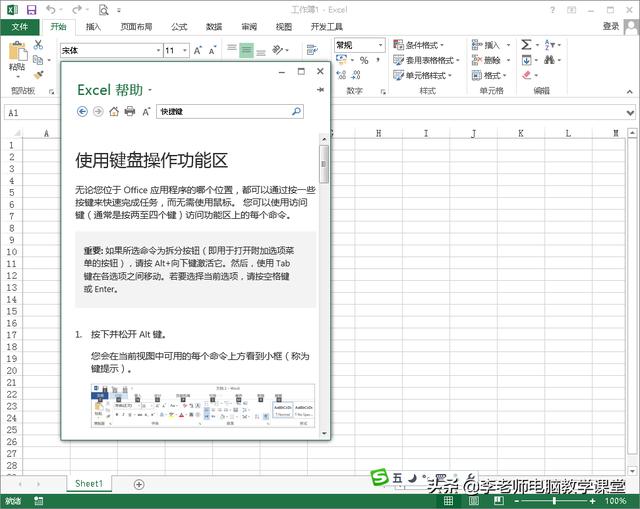Switch to Page Layout view in status bar

click(473, 501)
